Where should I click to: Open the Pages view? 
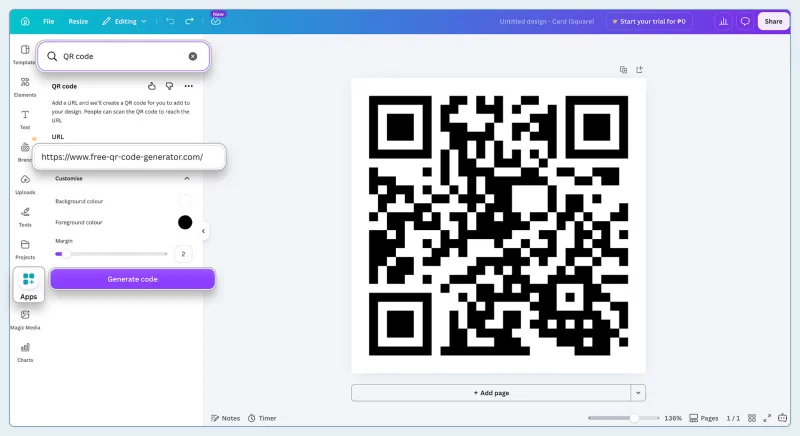tap(704, 418)
